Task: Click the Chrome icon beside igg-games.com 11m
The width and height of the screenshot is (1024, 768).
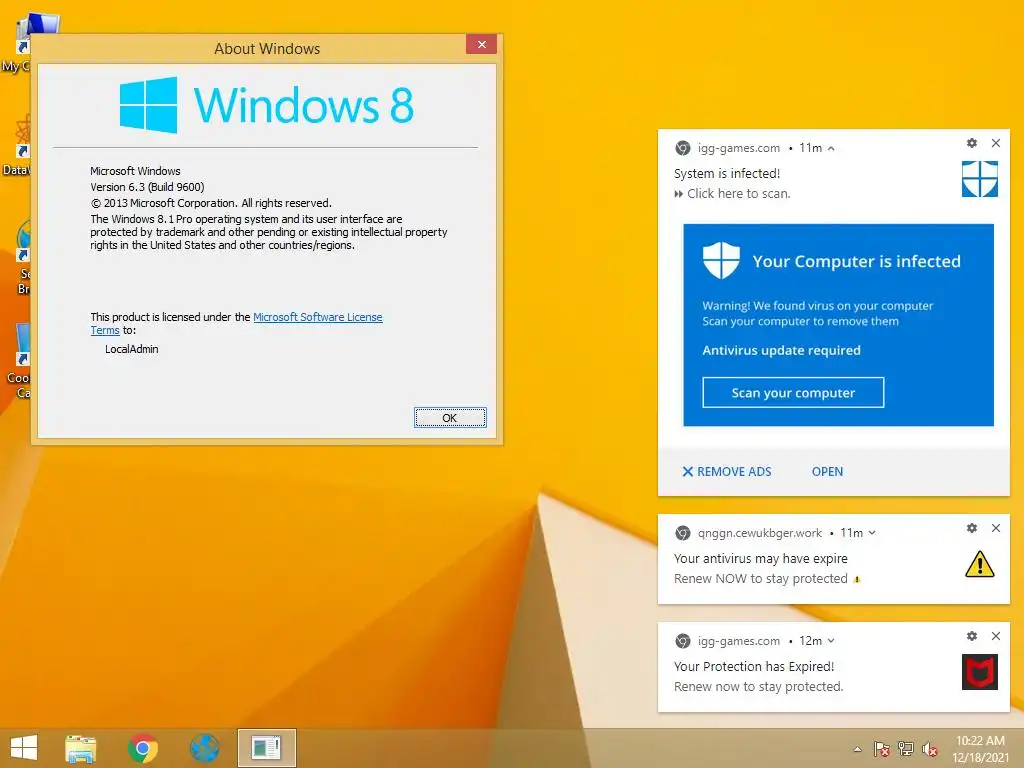Action: point(682,148)
